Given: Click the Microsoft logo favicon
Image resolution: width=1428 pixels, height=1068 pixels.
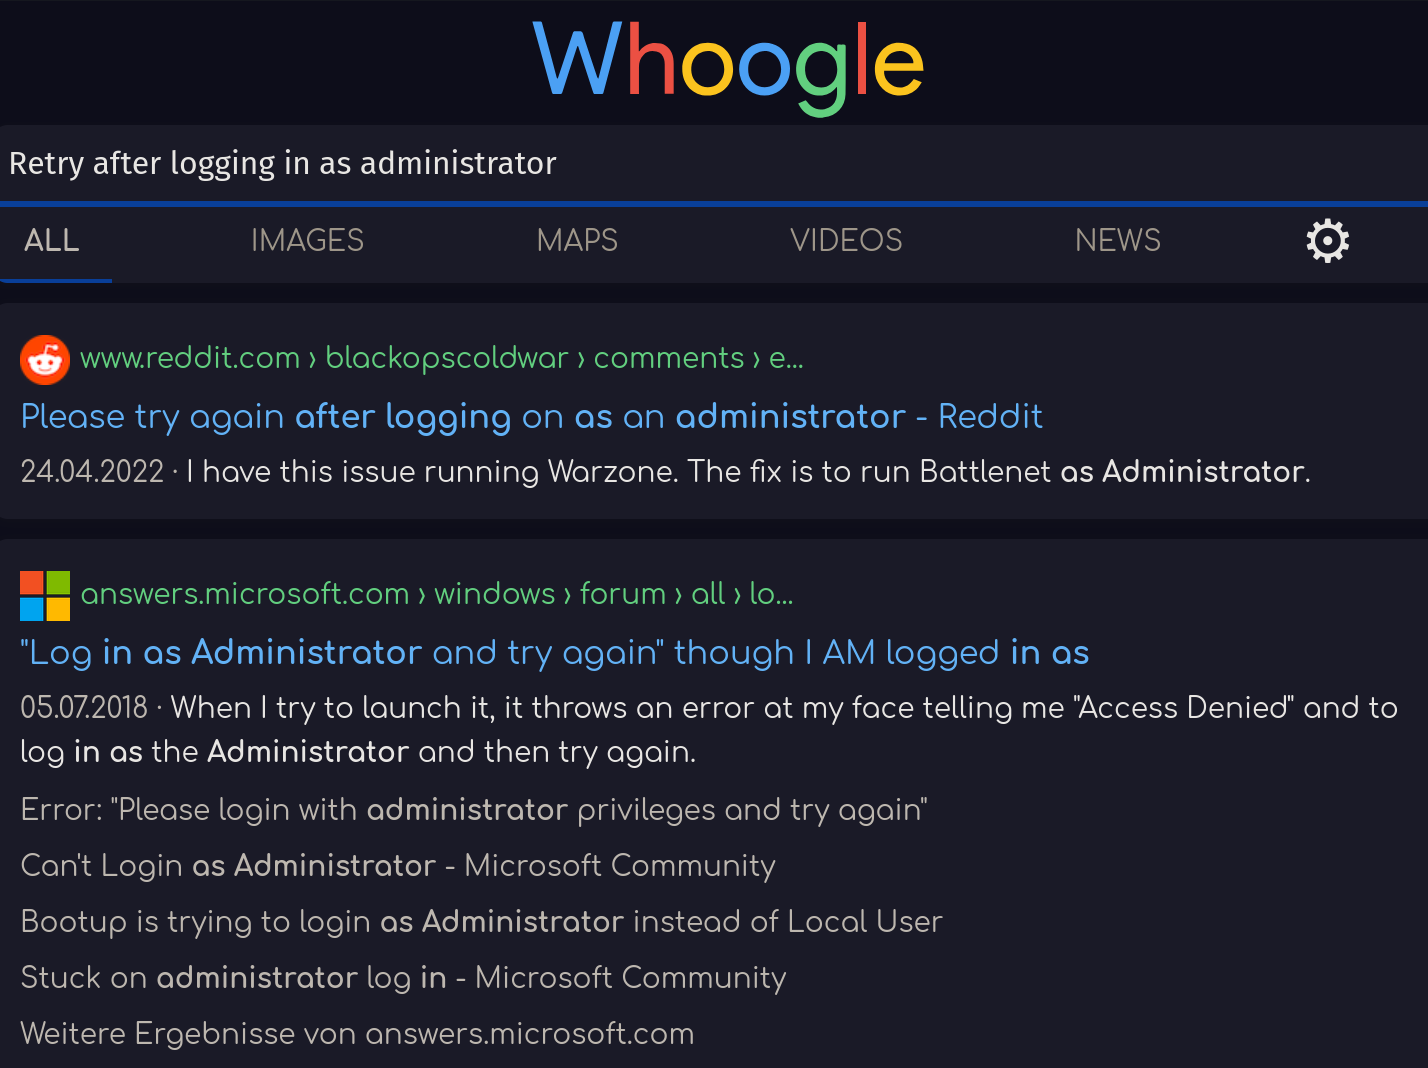Looking at the screenshot, I should (x=45, y=596).
